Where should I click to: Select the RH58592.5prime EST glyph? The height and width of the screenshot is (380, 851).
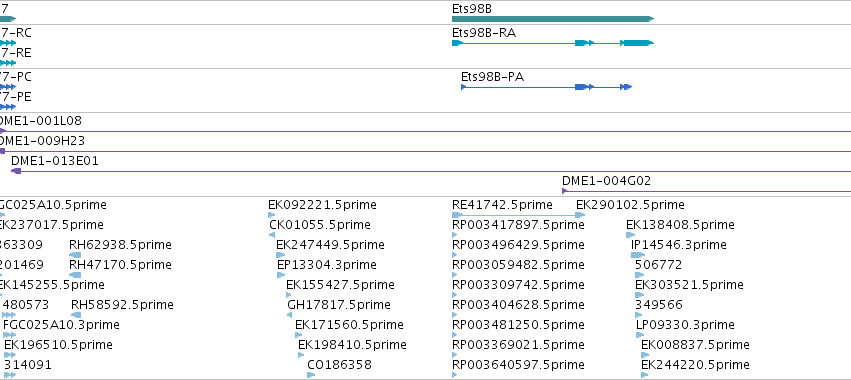click(x=77, y=315)
